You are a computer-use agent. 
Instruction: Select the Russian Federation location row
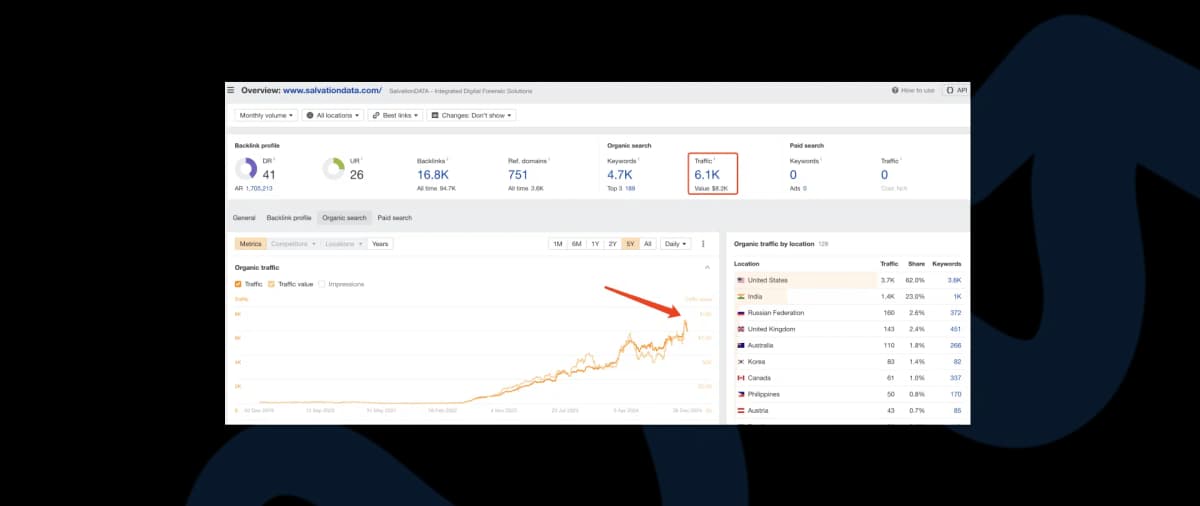pyautogui.click(x=848, y=312)
